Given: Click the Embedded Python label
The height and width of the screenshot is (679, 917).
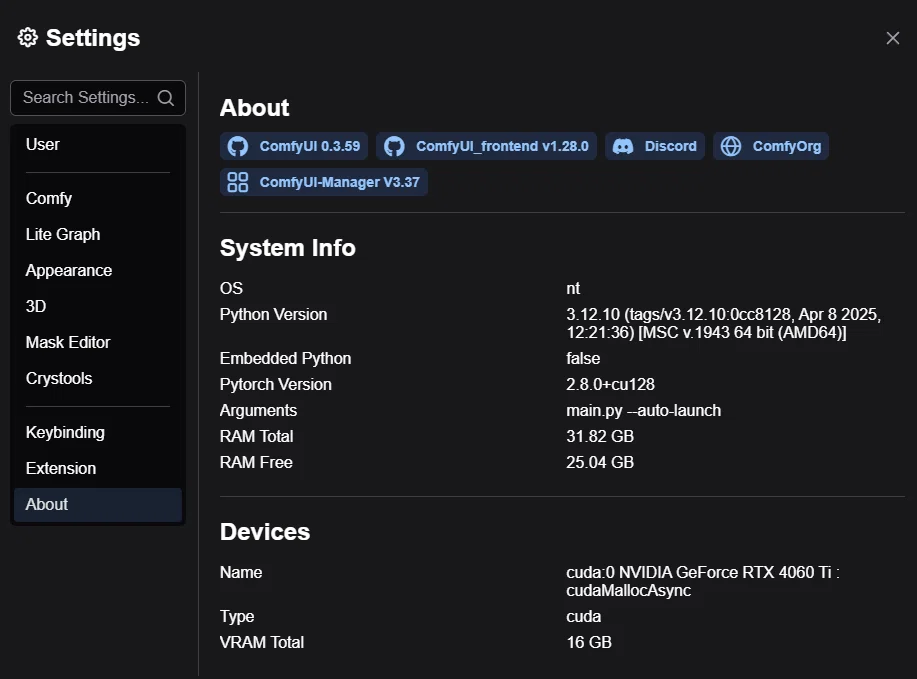Looking at the screenshot, I should [x=285, y=359].
